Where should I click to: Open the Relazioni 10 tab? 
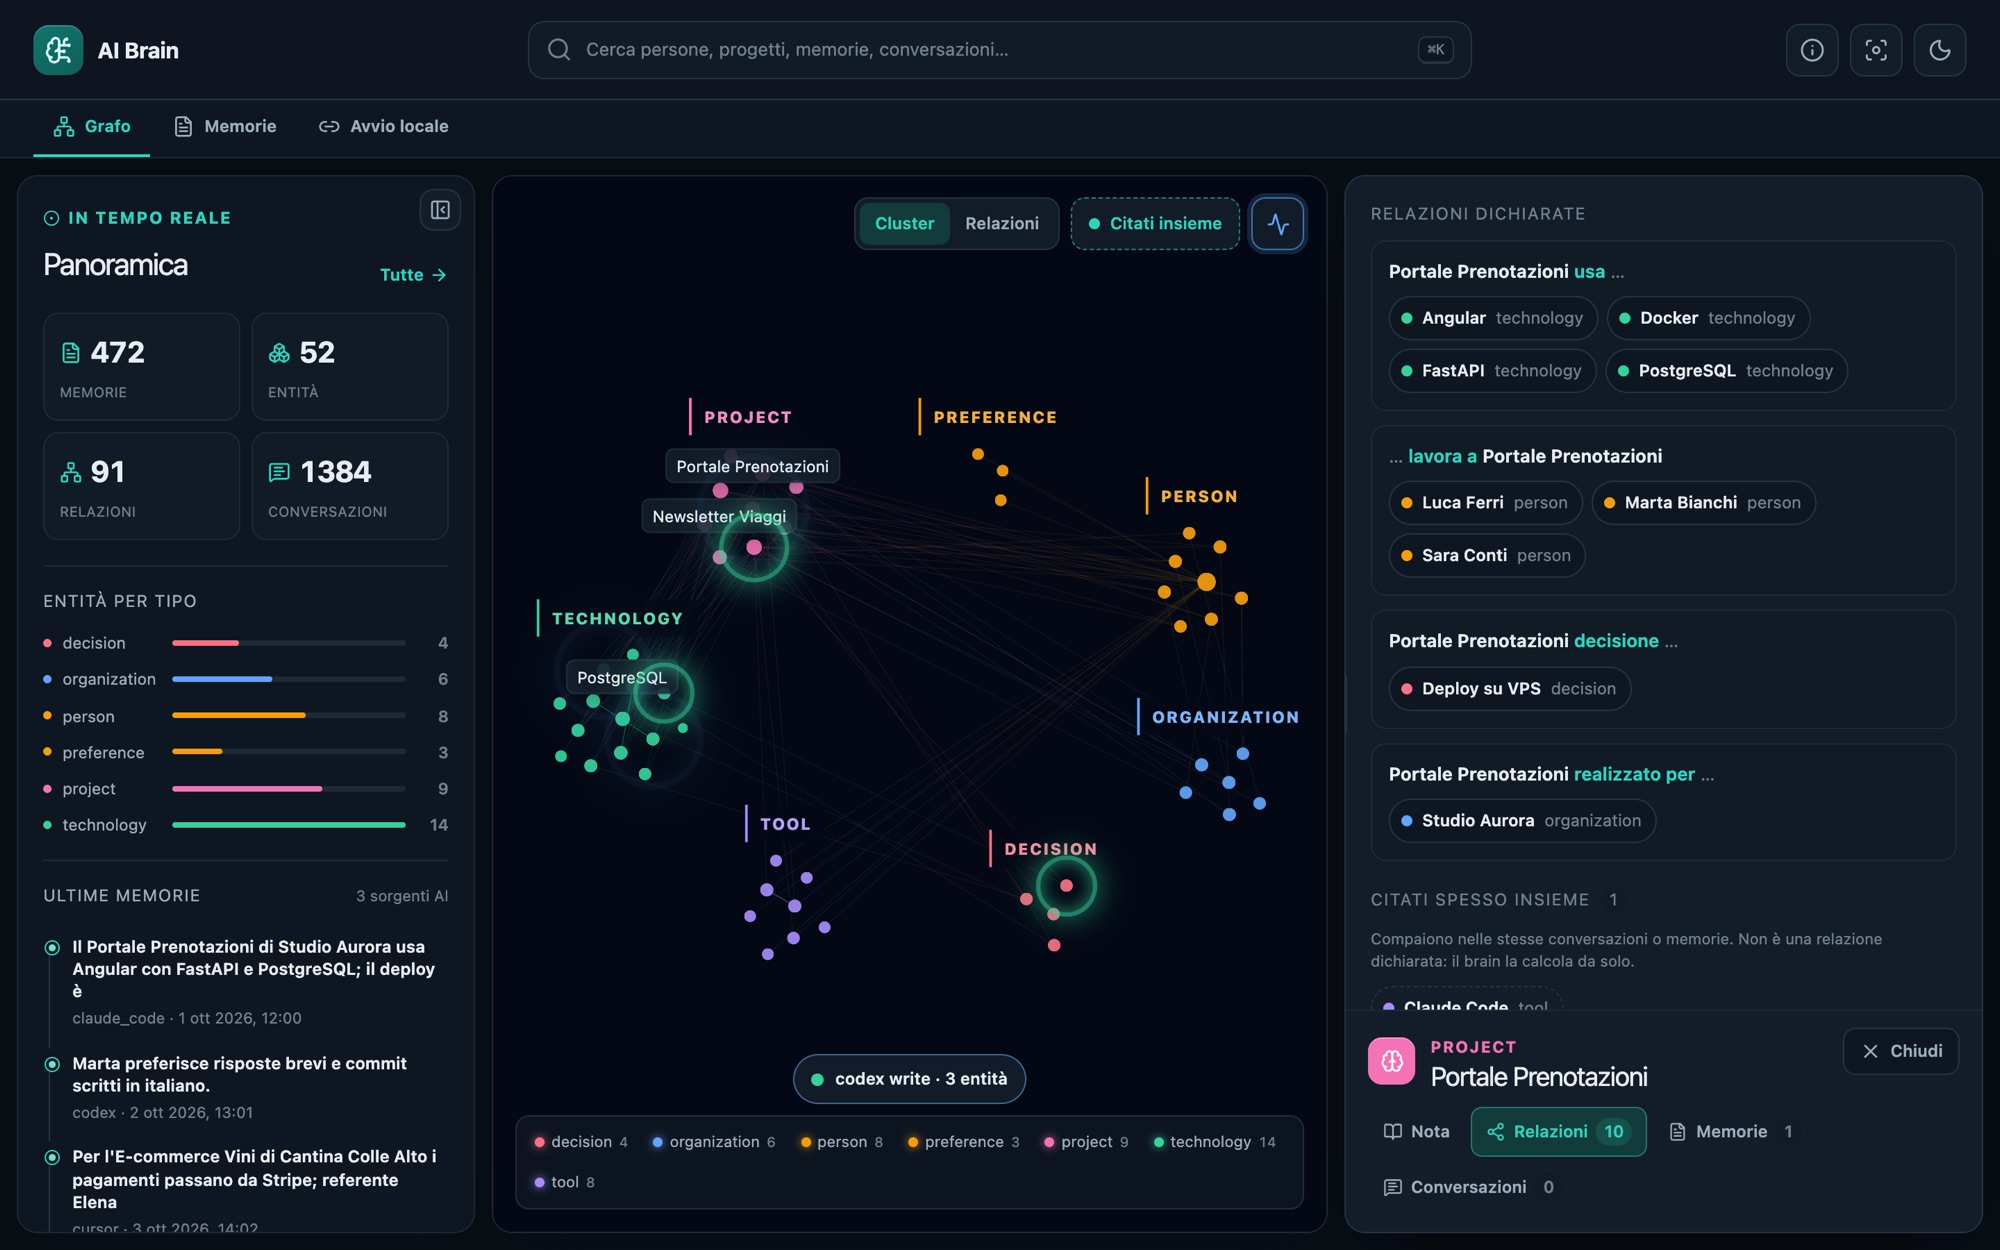click(1558, 1131)
